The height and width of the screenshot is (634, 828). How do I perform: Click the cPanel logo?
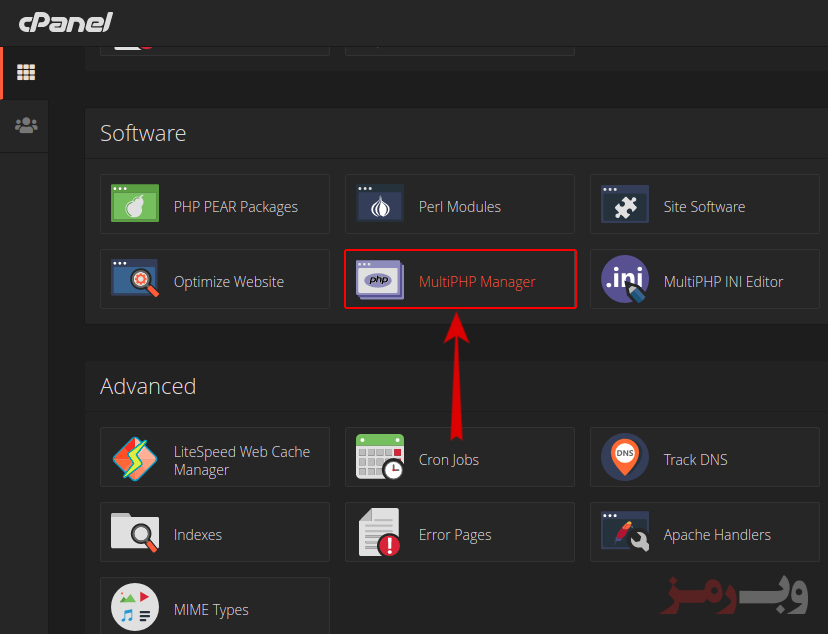65,23
